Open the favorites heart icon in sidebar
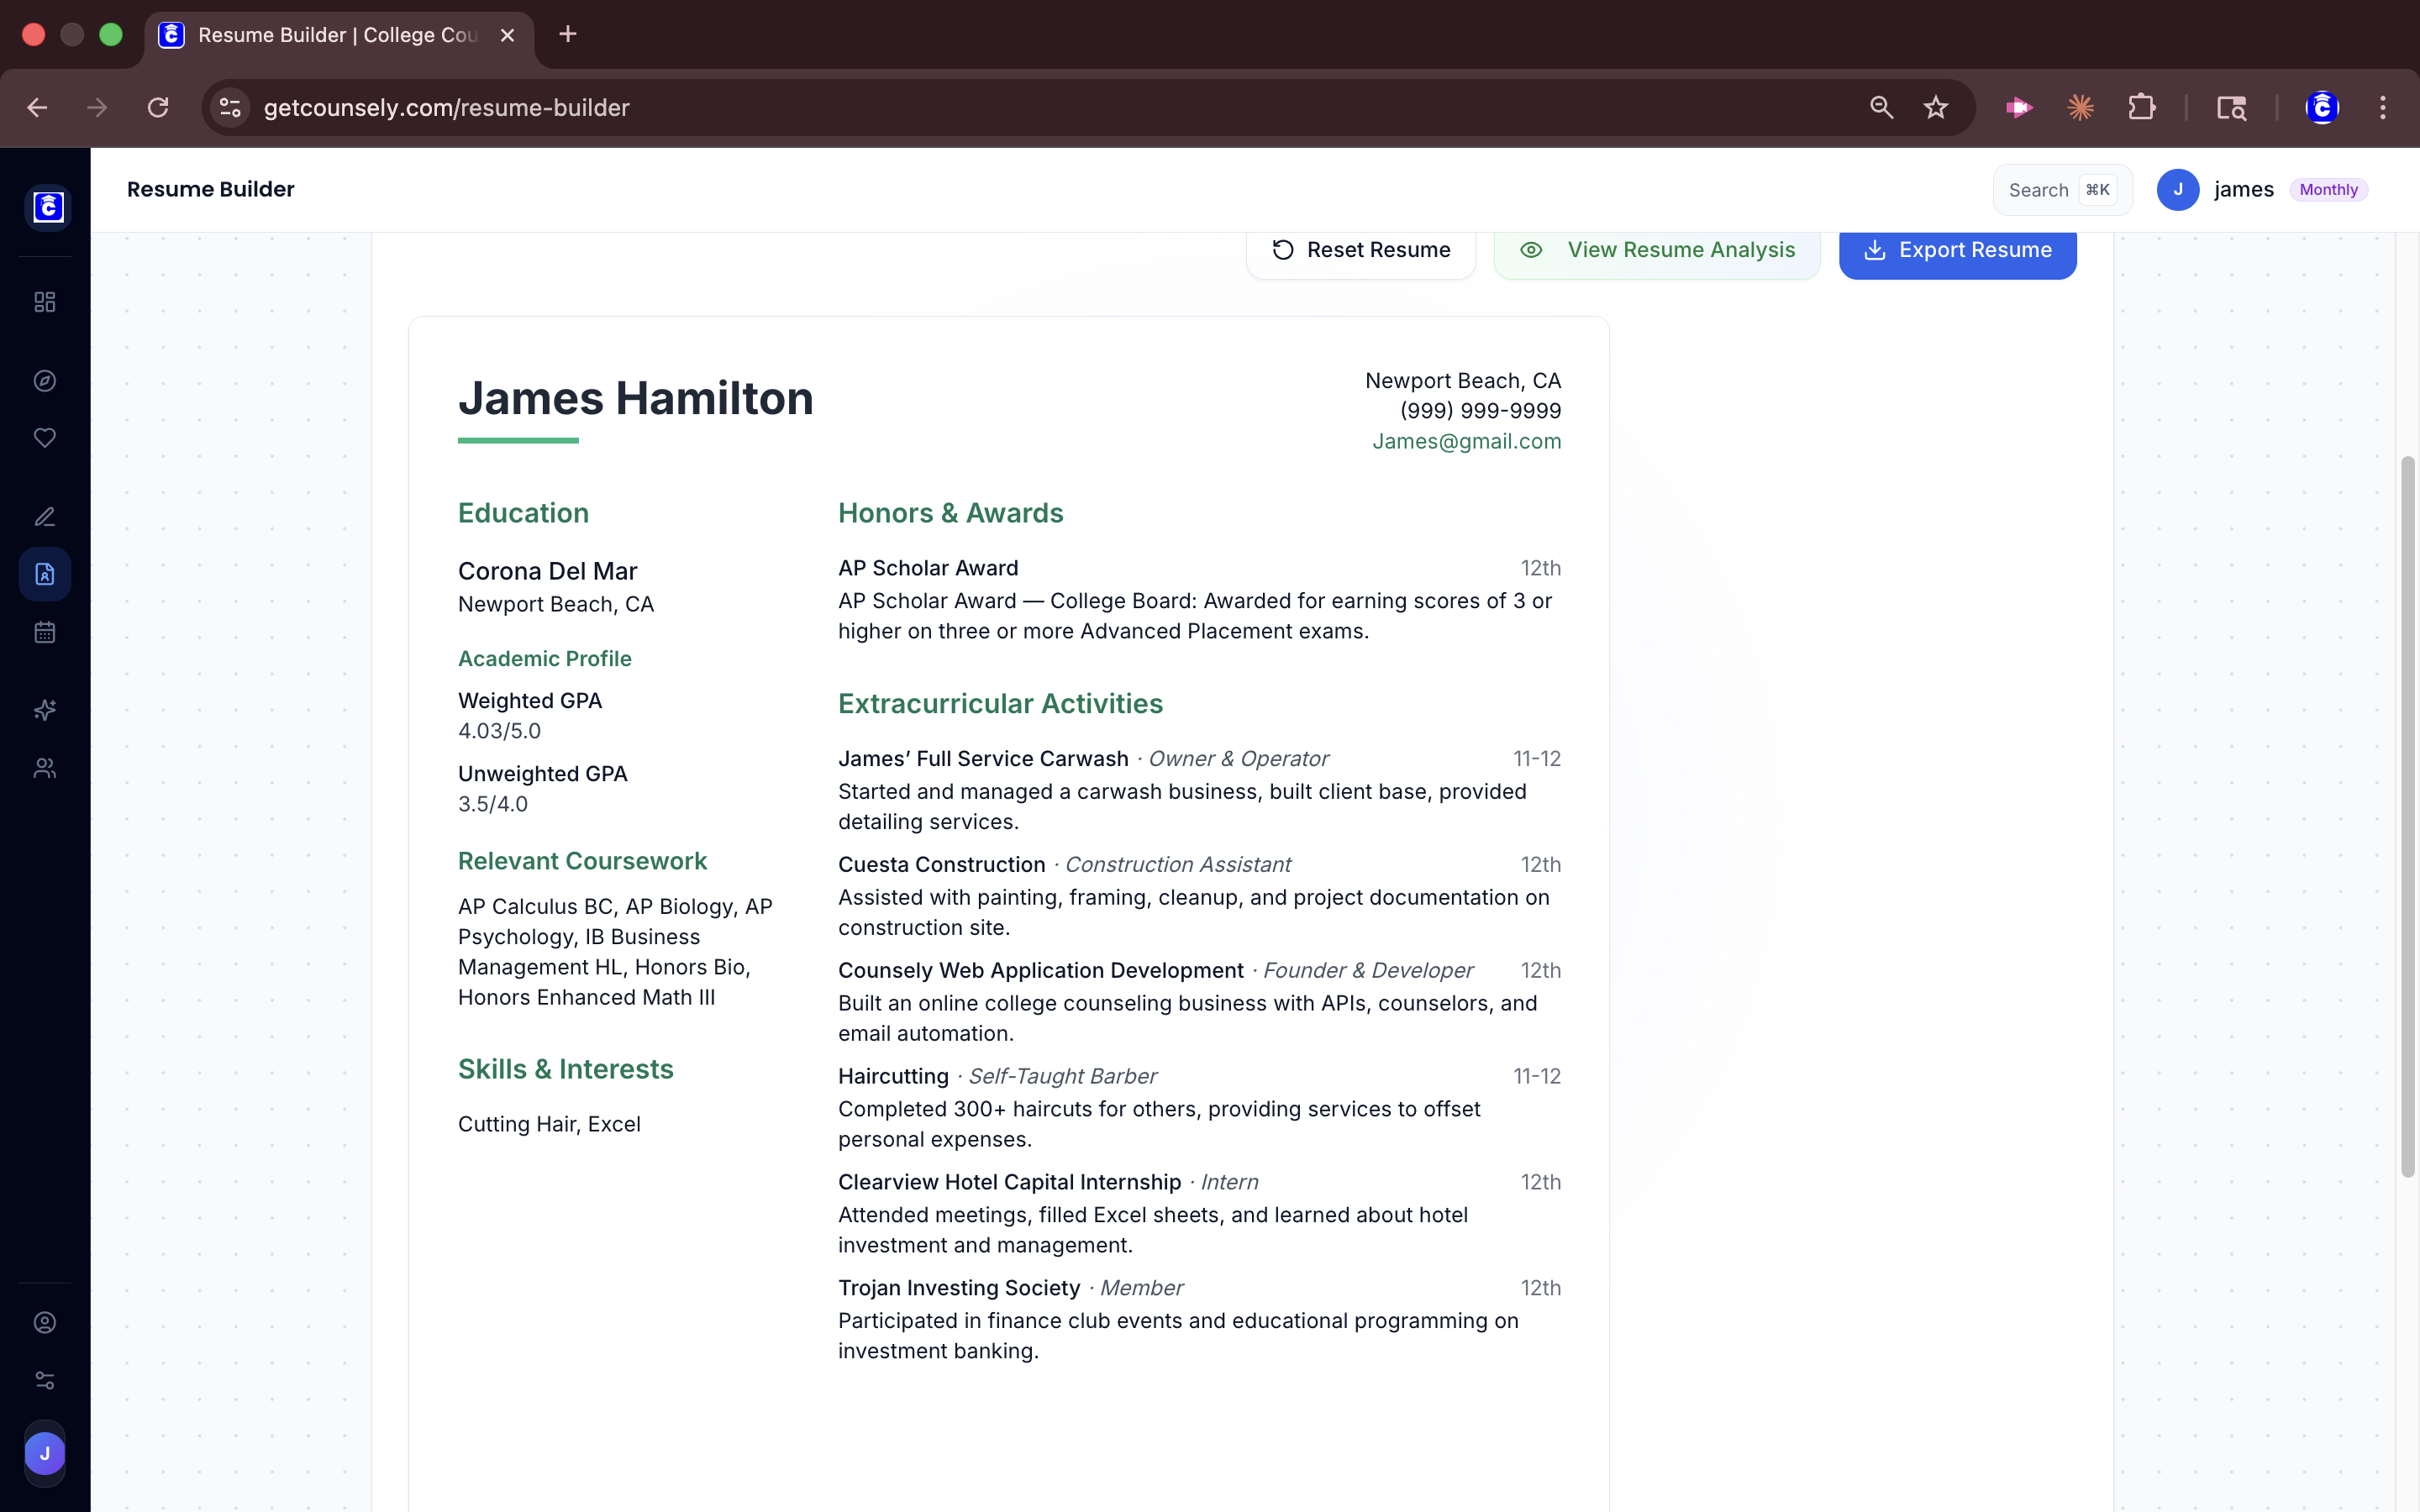2420x1512 pixels. [45, 437]
